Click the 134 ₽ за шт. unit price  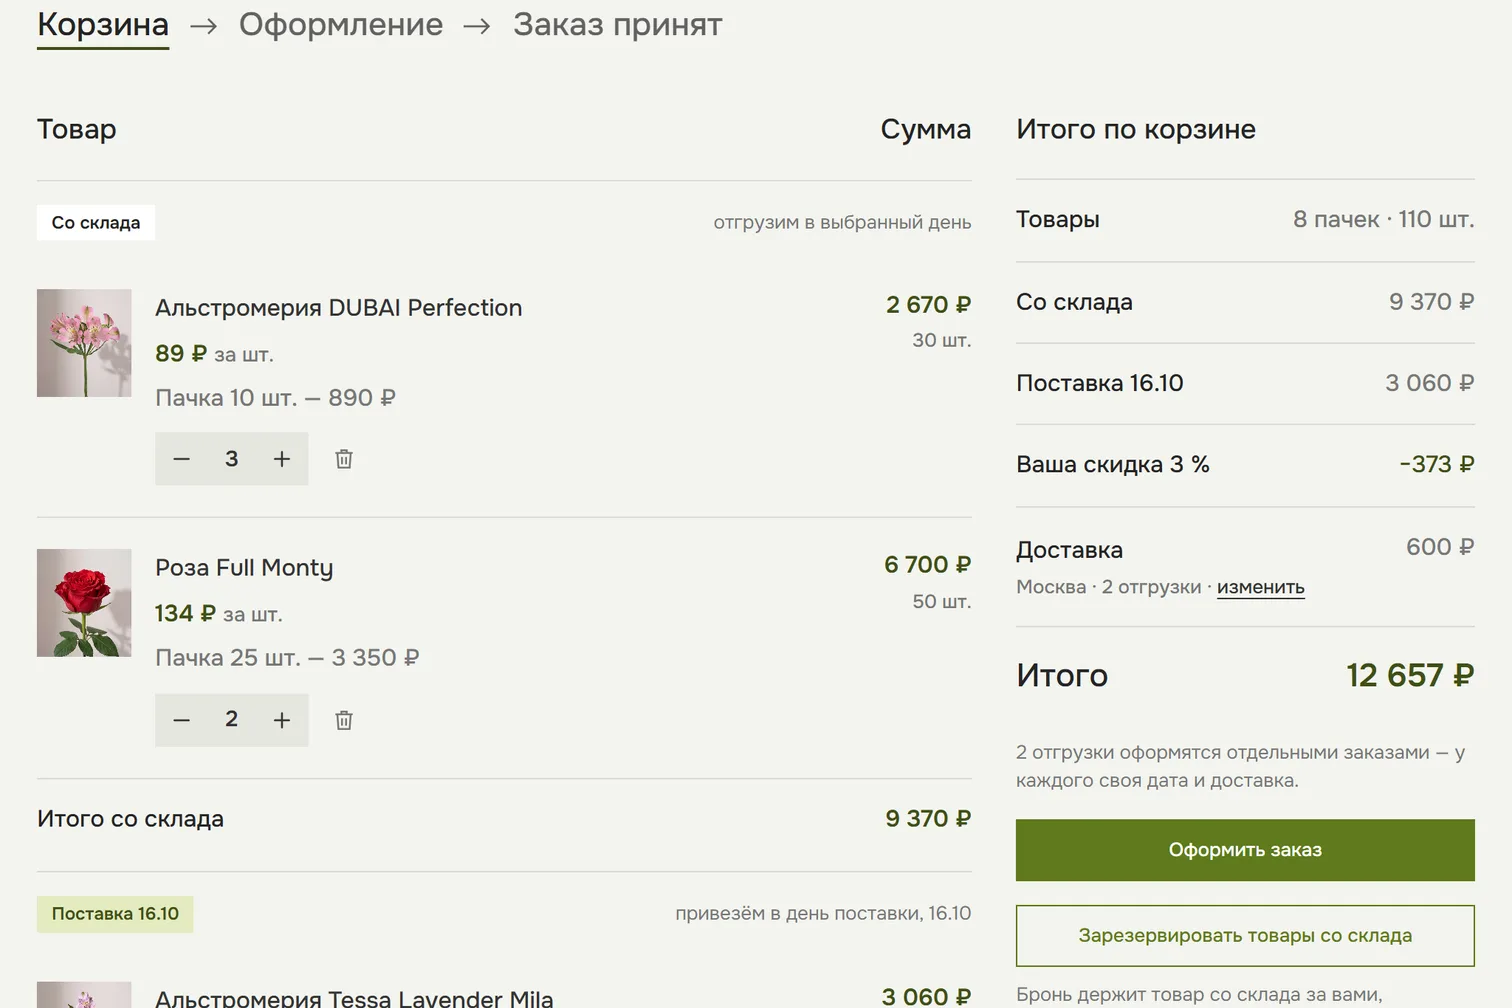[219, 614]
